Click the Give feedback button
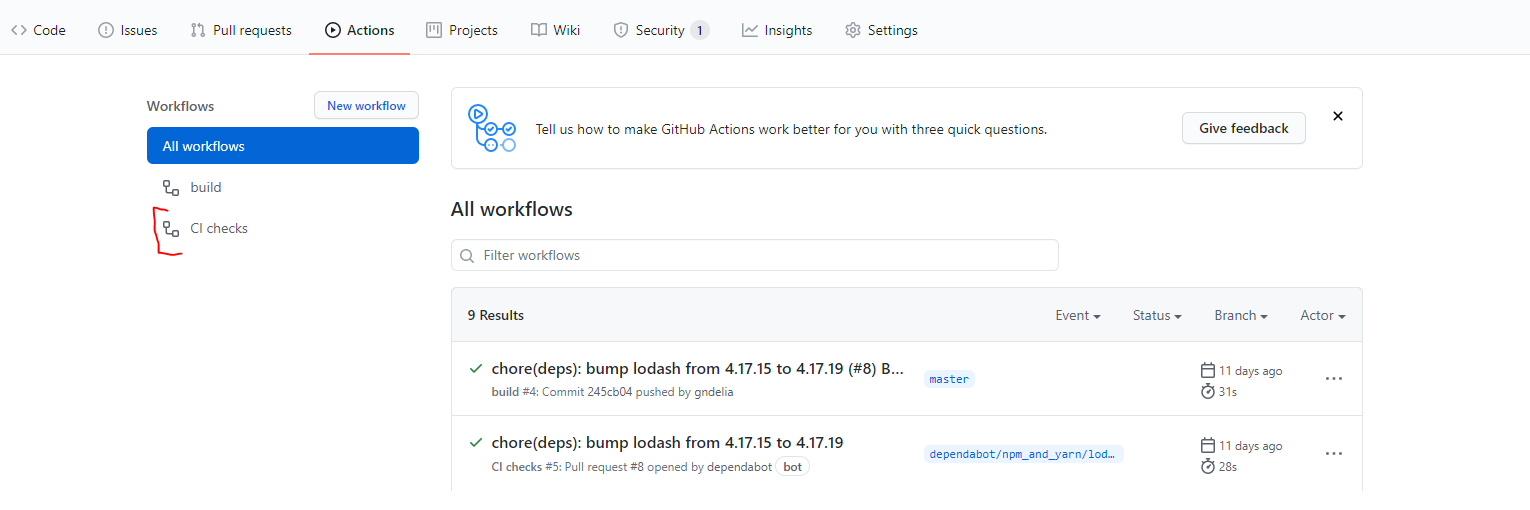 pos(1244,128)
